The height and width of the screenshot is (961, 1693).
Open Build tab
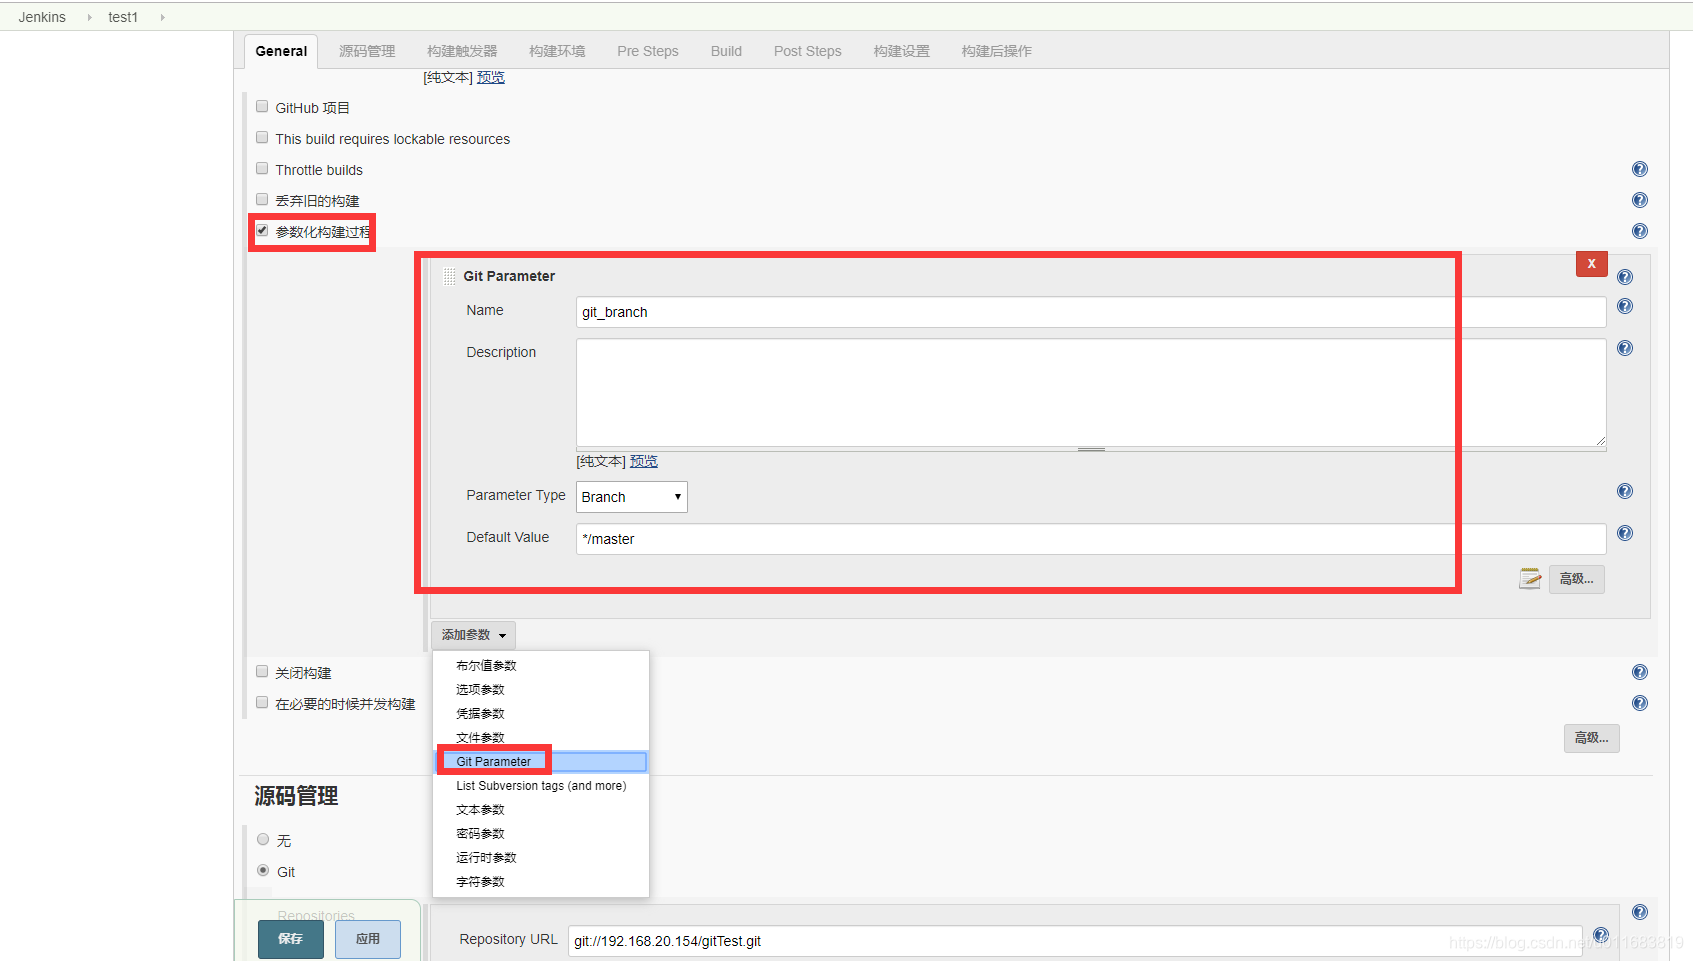pos(726,51)
